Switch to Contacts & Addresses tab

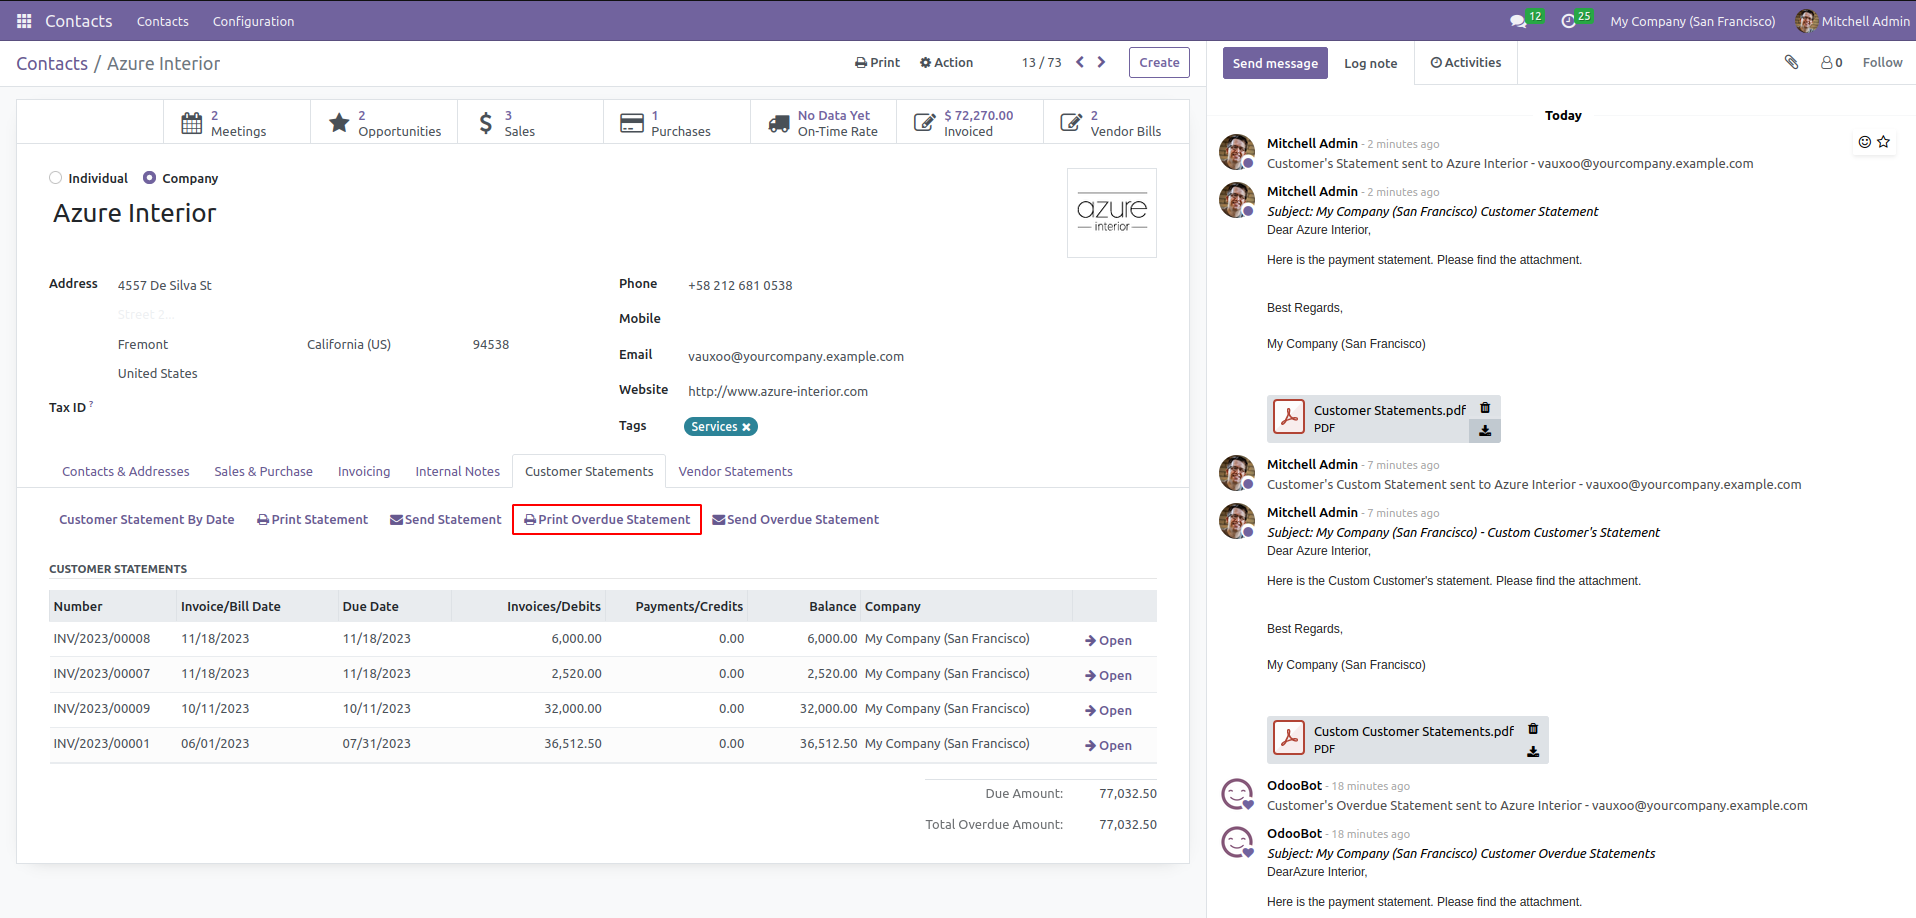tap(126, 471)
